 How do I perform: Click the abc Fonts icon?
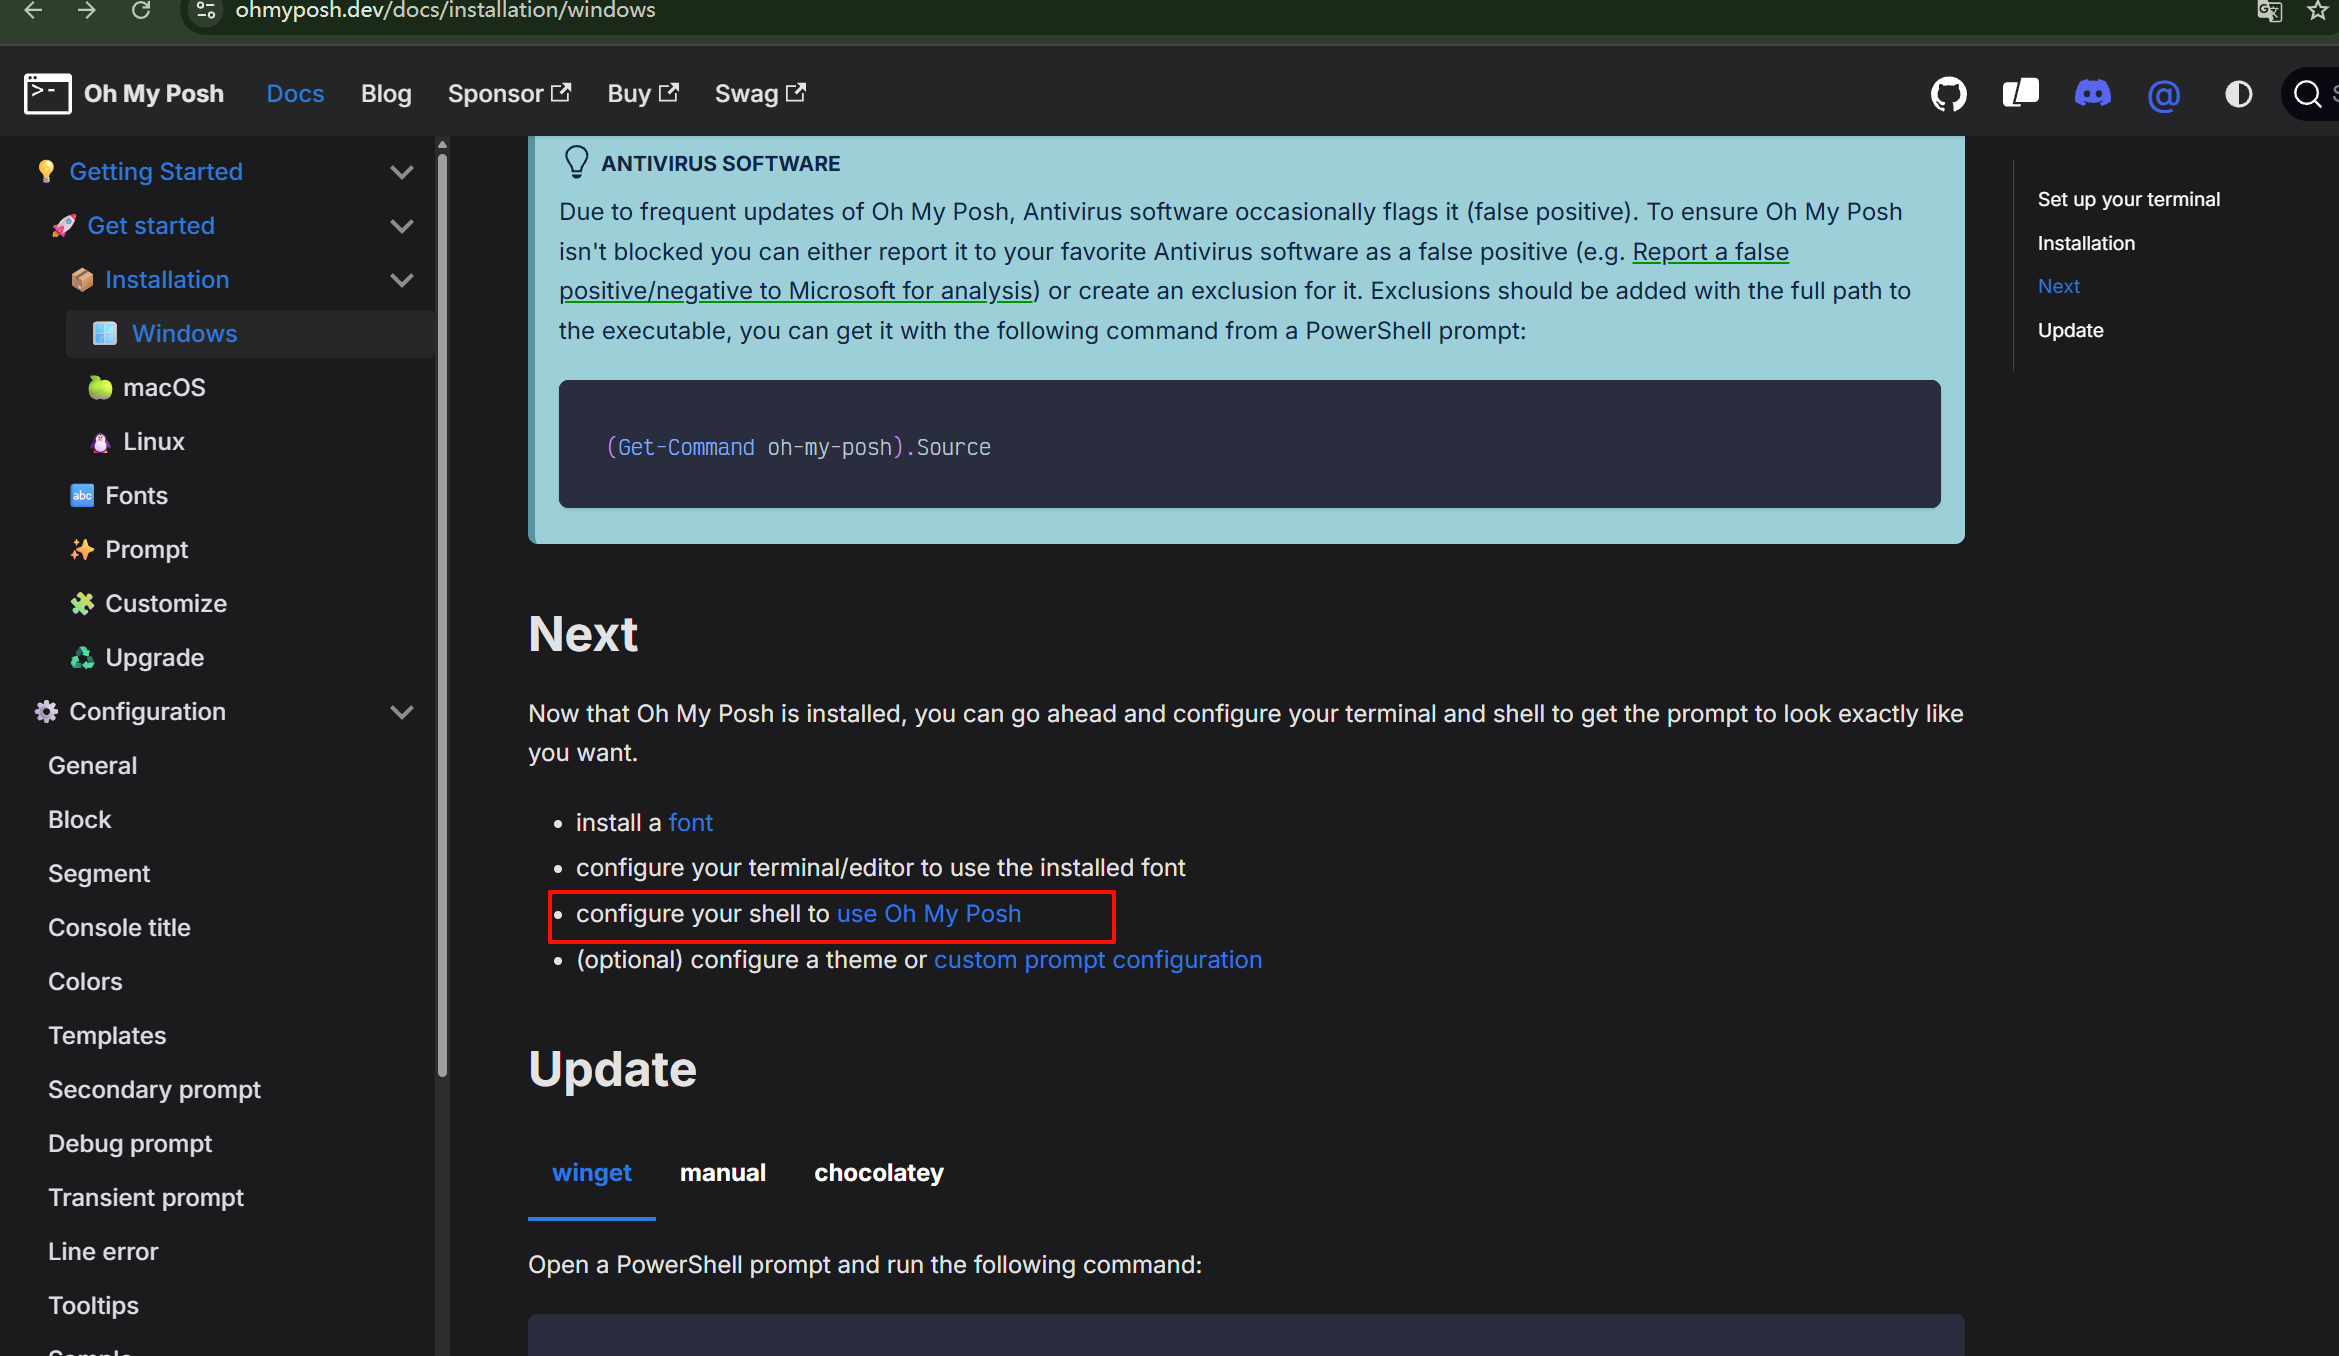pos(82,495)
